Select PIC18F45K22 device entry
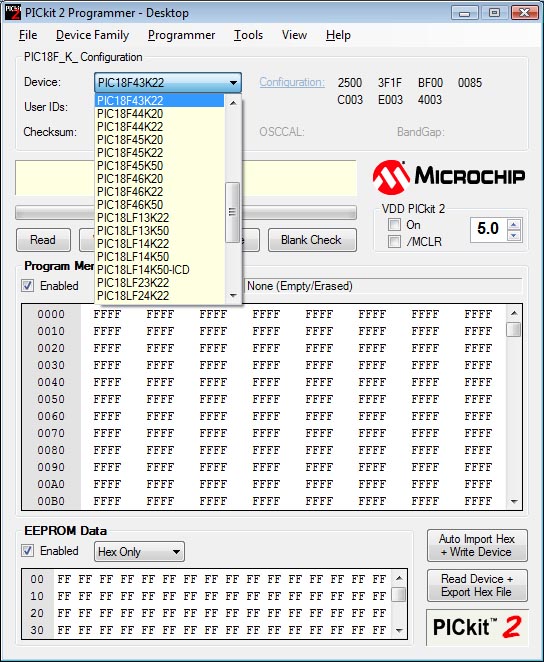This screenshot has height=662, width=544. coord(160,153)
